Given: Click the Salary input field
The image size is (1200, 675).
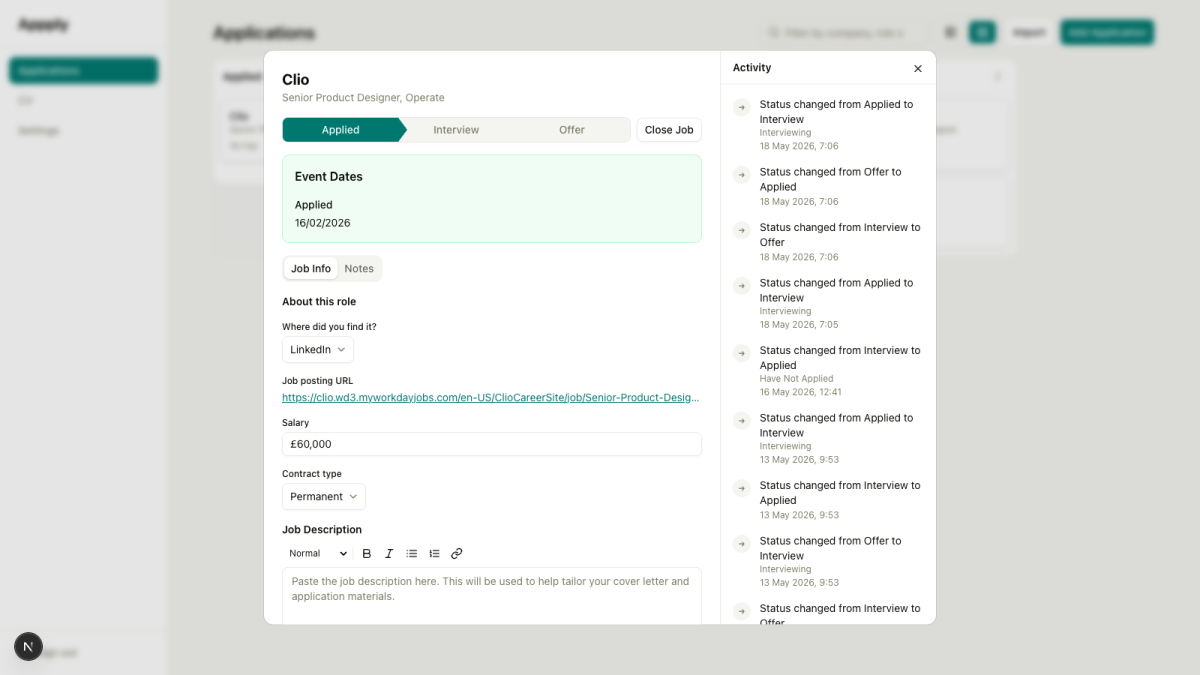Looking at the screenshot, I should (492, 444).
